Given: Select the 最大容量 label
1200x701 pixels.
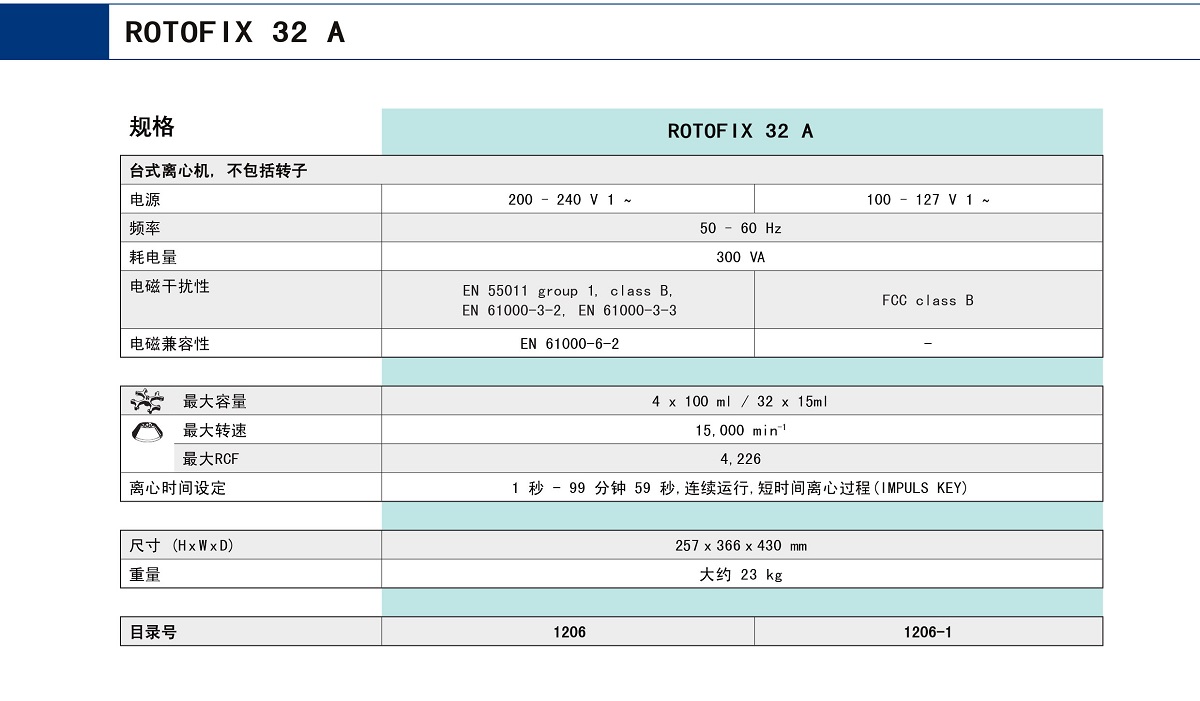Looking at the screenshot, I should [215, 402].
